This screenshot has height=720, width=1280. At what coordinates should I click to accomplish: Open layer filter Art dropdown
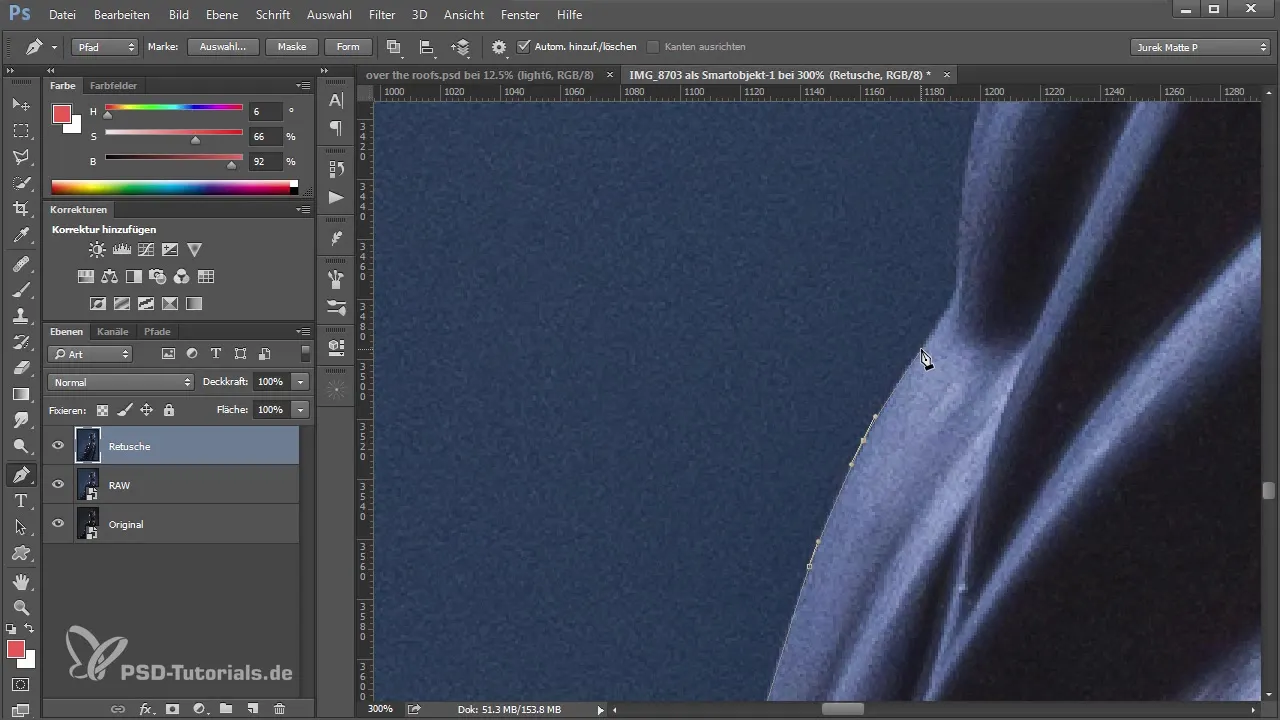(90, 354)
